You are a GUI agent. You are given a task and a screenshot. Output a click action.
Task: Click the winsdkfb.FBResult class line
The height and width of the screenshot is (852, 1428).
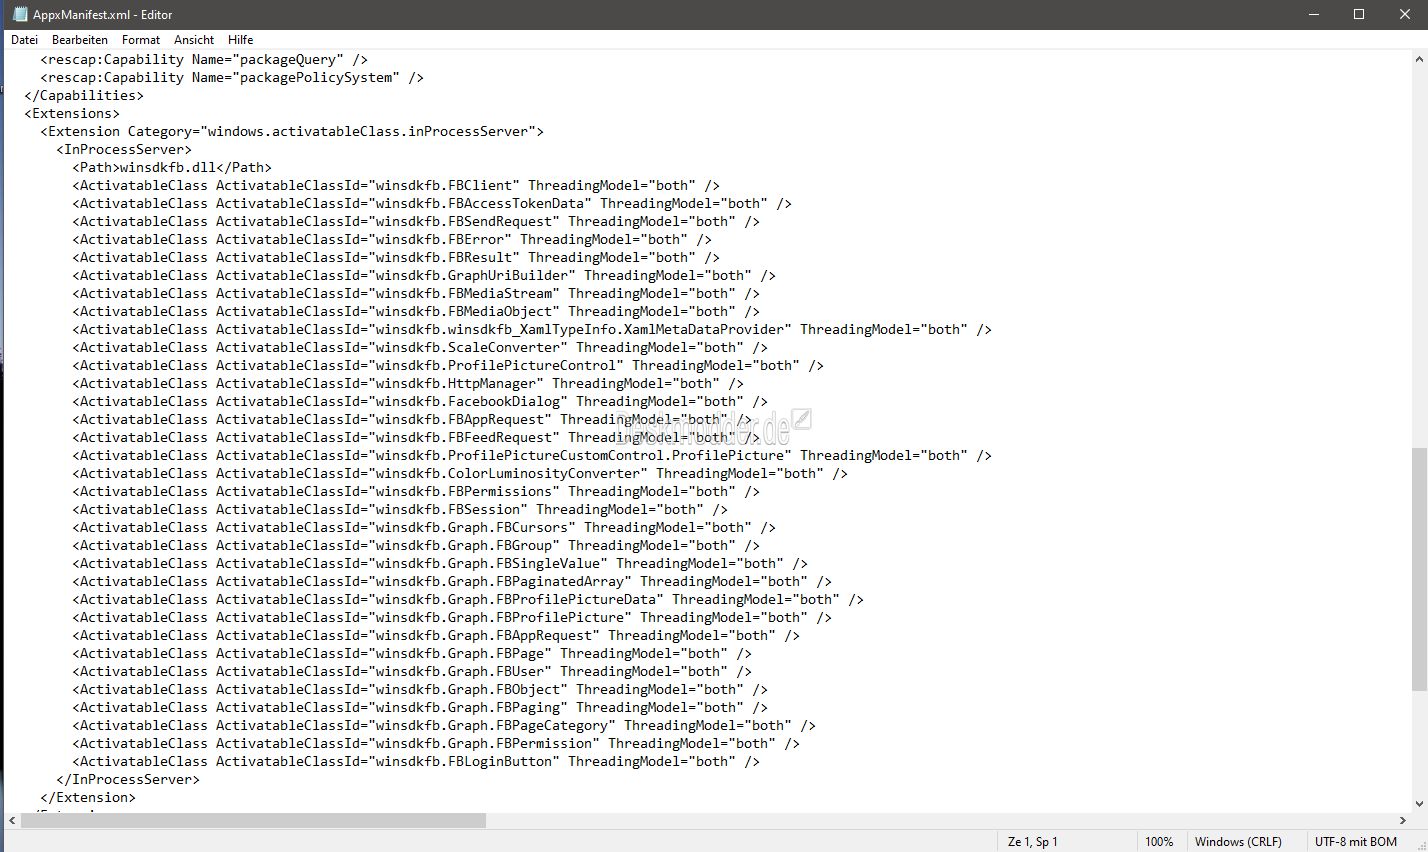click(396, 257)
